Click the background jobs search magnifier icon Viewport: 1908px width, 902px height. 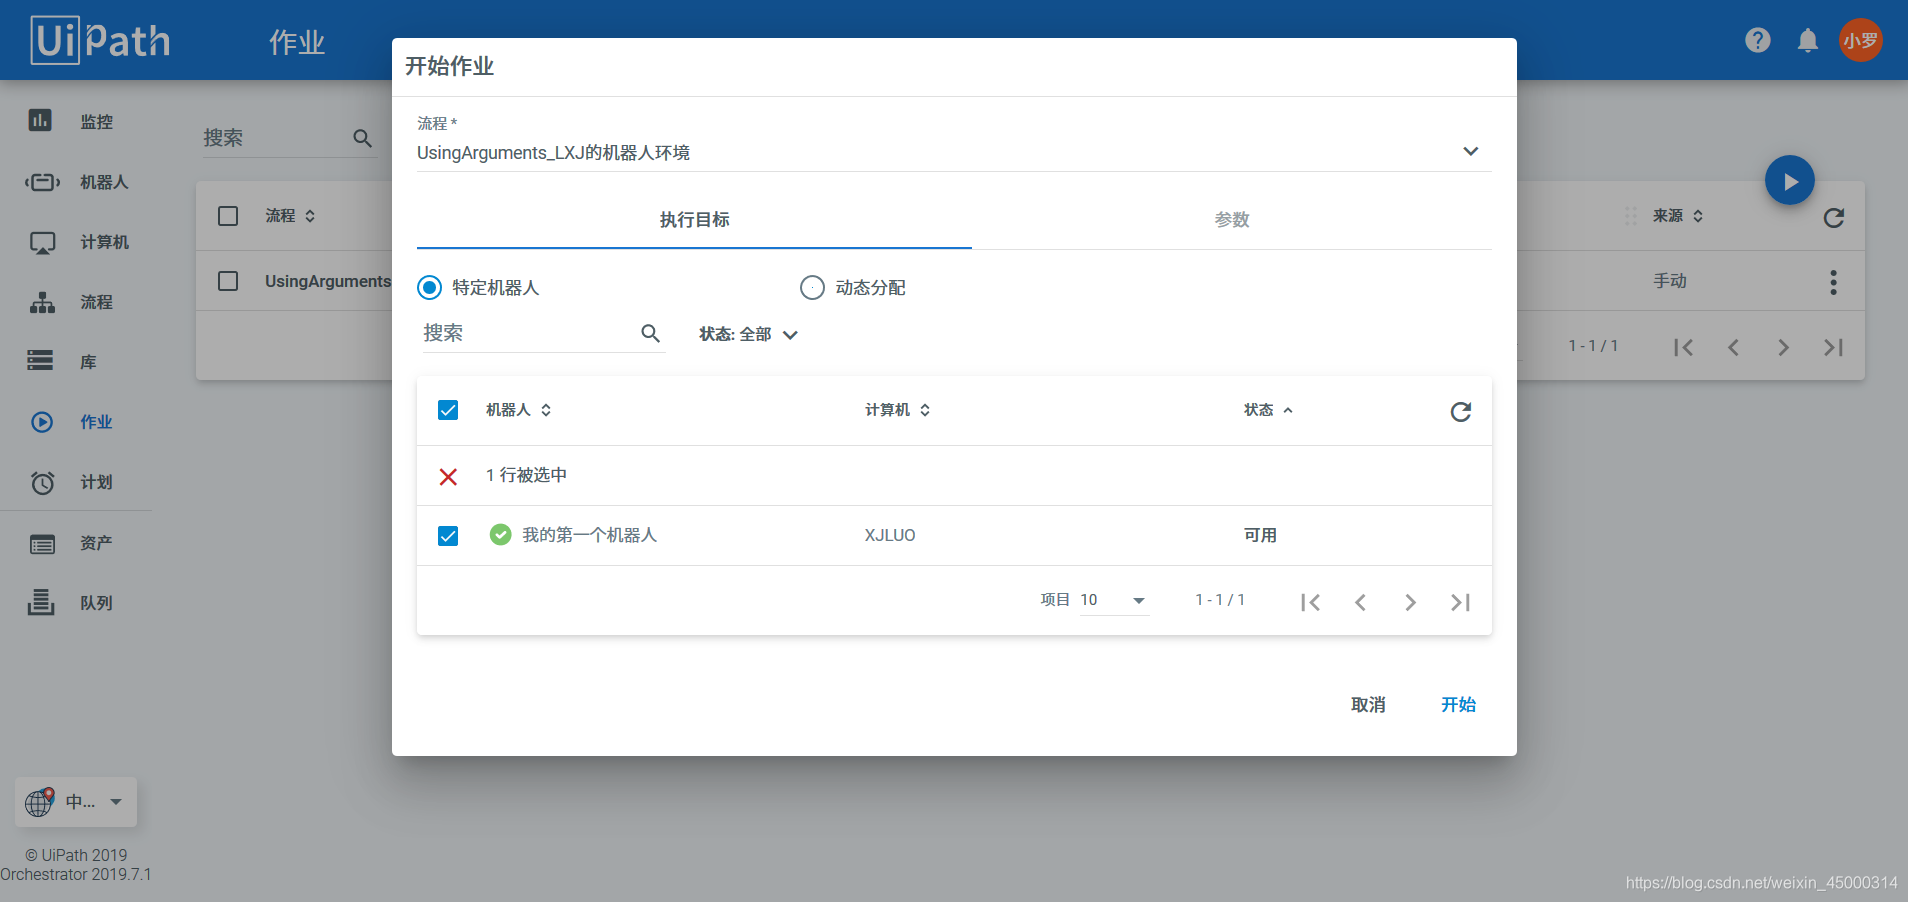point(363,138)
